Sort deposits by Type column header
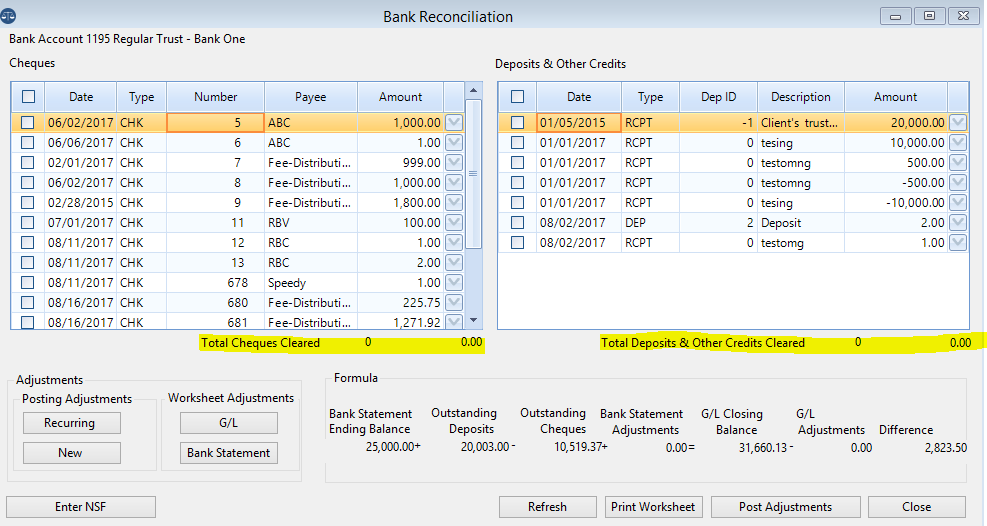This screenshot has height=526, width=987. click(x=650, y=97)
